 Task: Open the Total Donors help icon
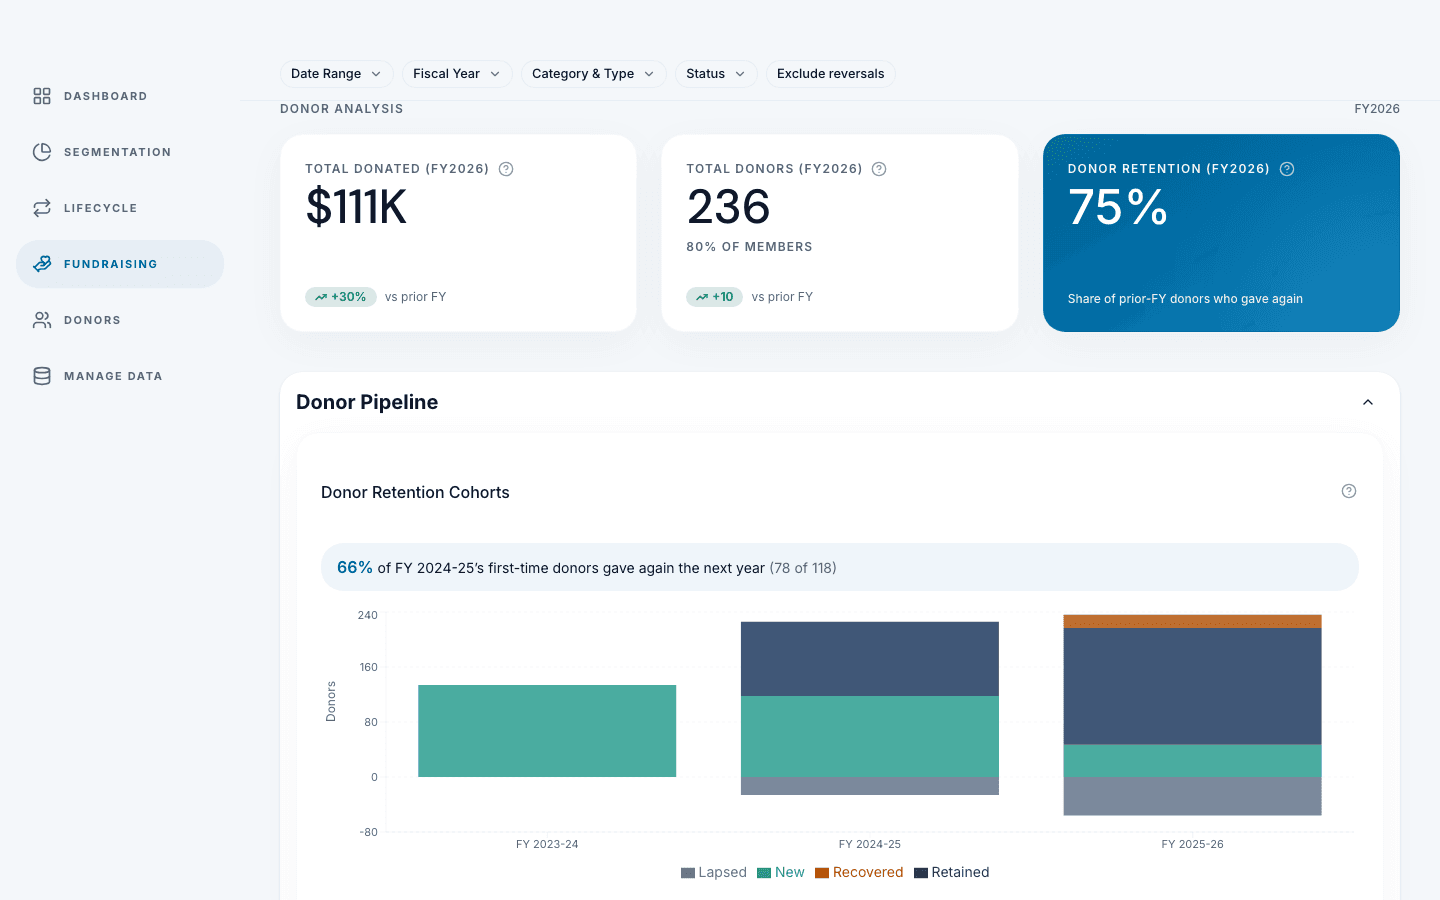(879, 169)
